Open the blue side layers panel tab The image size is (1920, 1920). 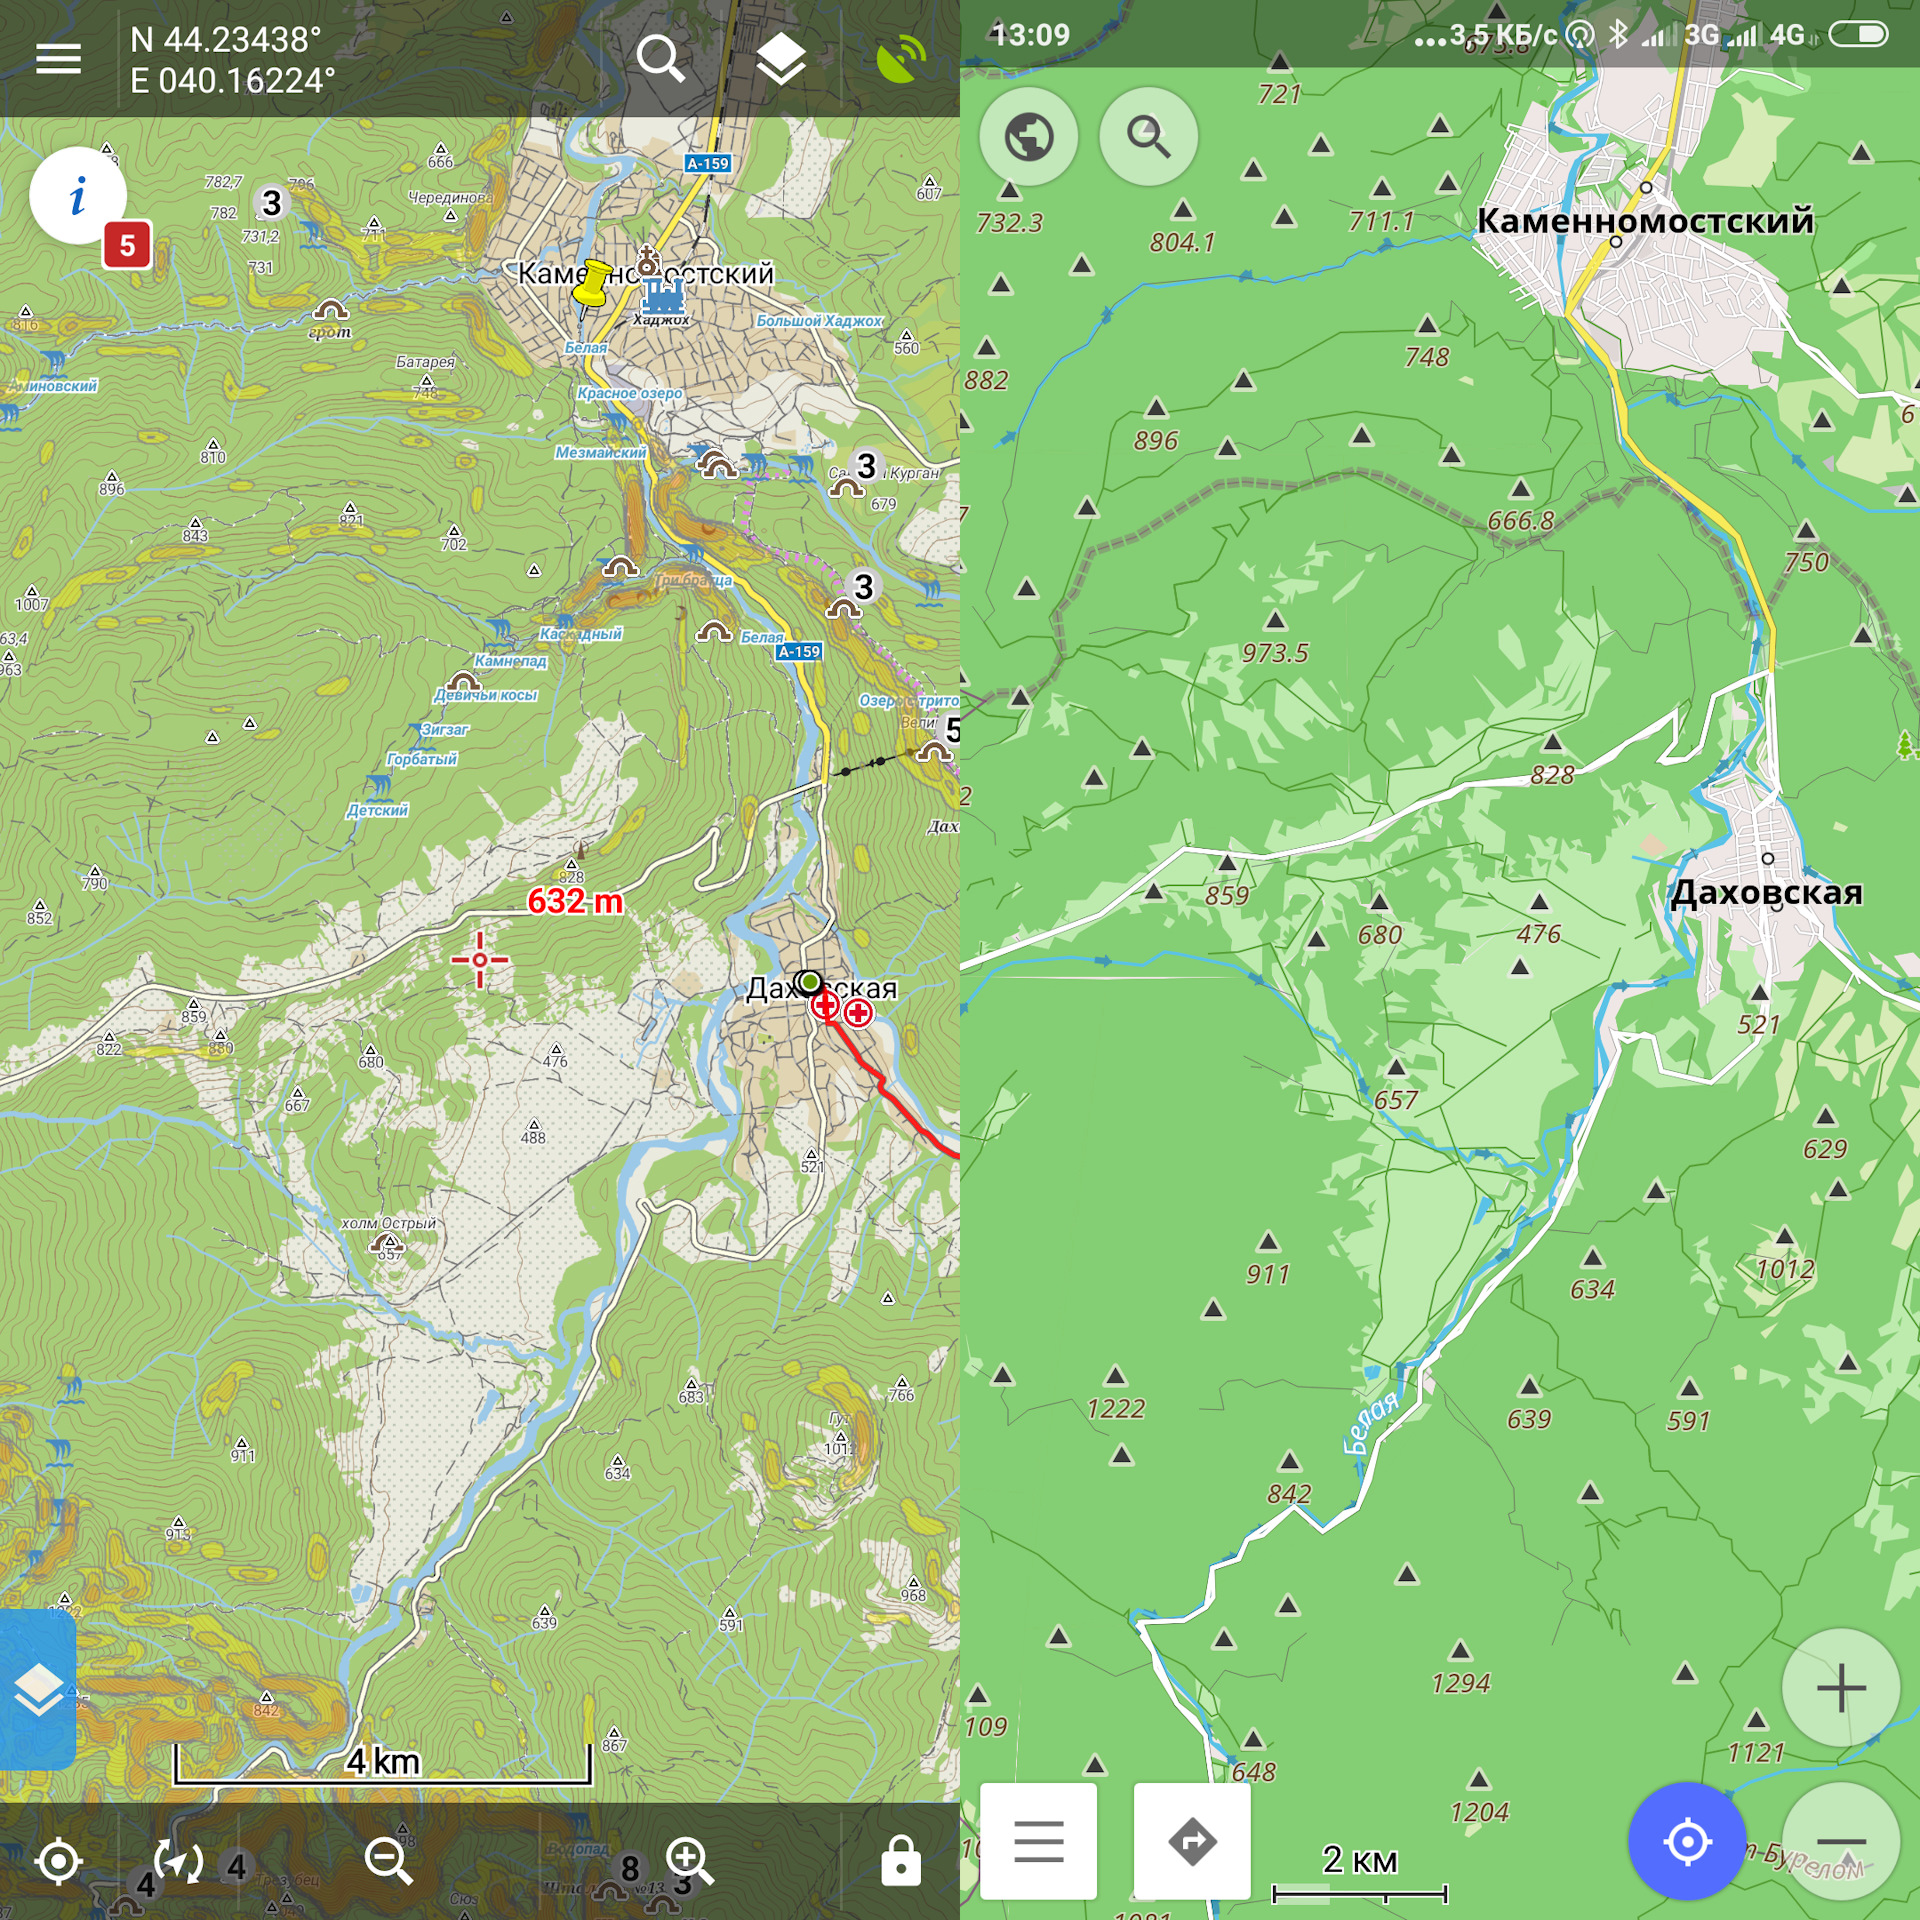point(38,1689)
